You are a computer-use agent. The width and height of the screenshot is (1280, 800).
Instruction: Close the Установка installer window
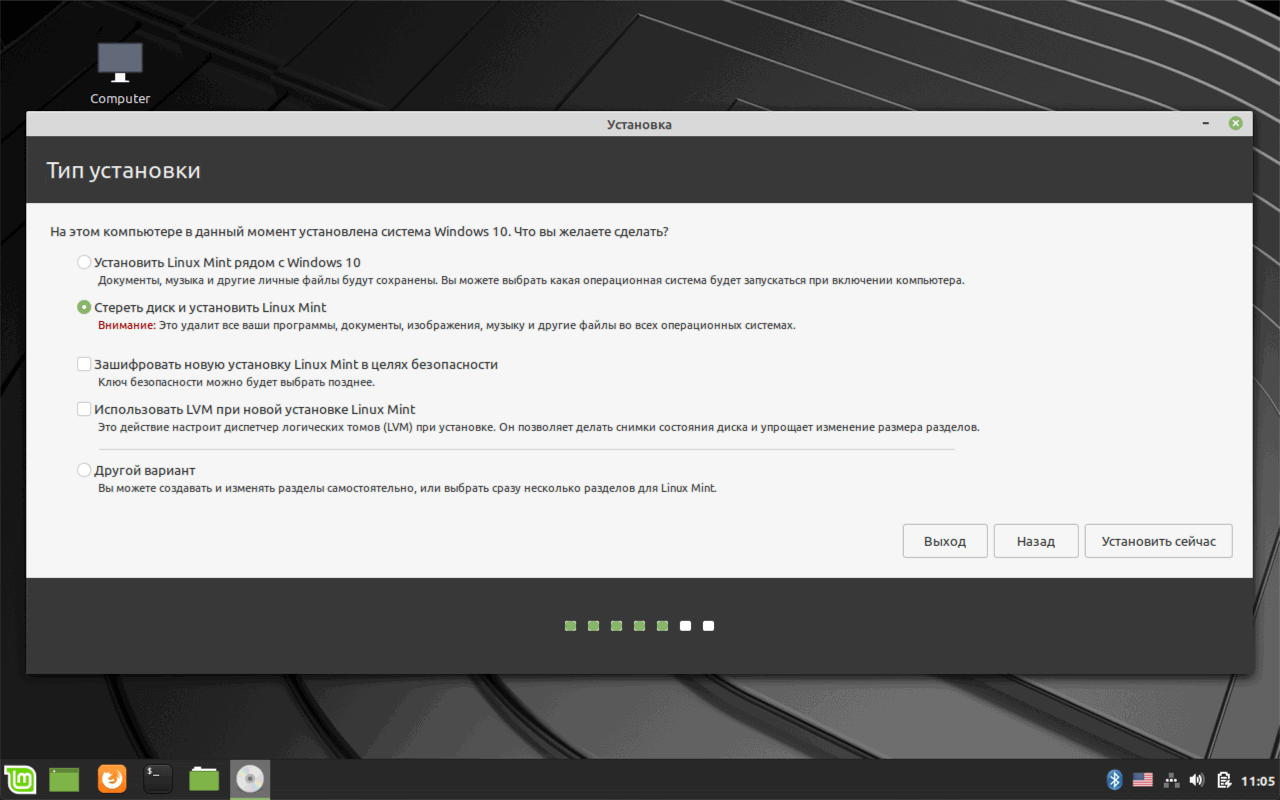[x=1236, y=124]
